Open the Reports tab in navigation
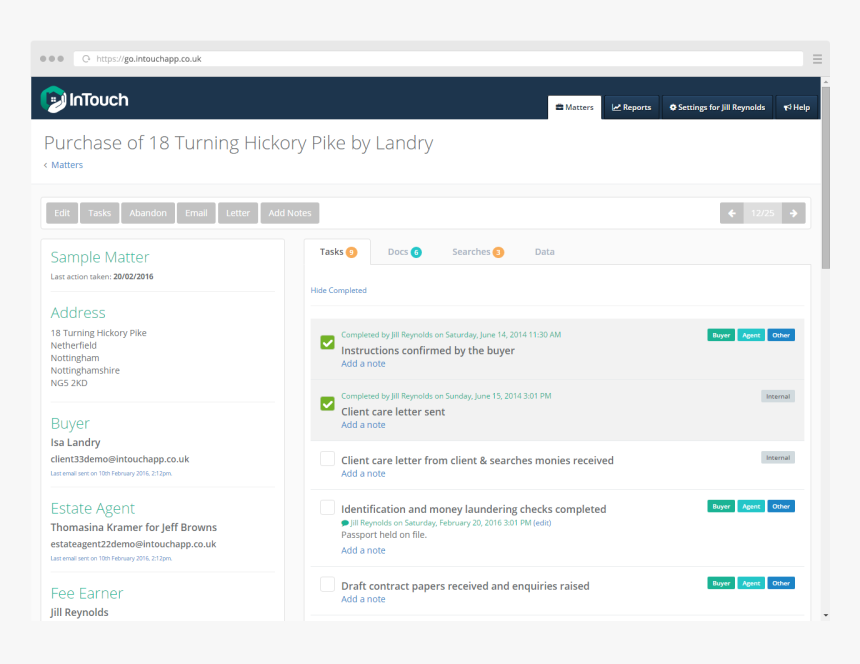 click(x=631, y=107)
